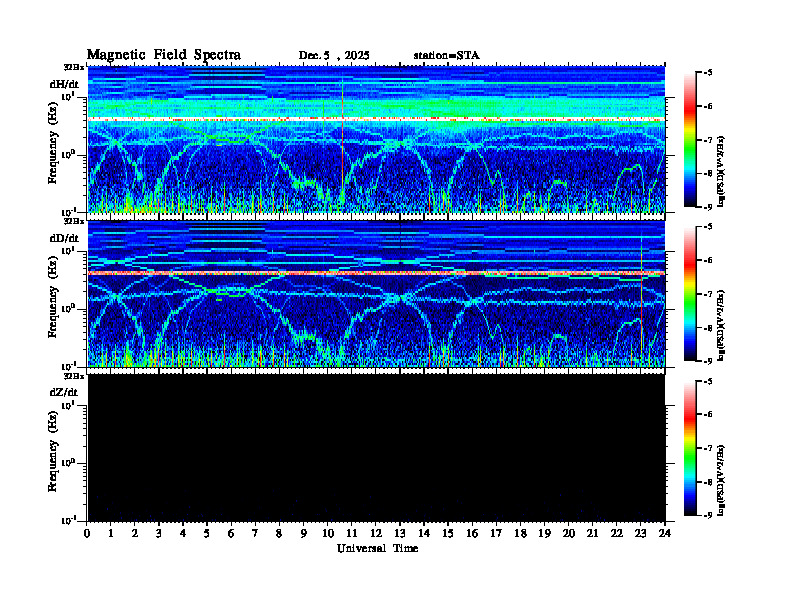
Task: Click the -7 tick on dD/dt color bar
Action: pos(708,294)
